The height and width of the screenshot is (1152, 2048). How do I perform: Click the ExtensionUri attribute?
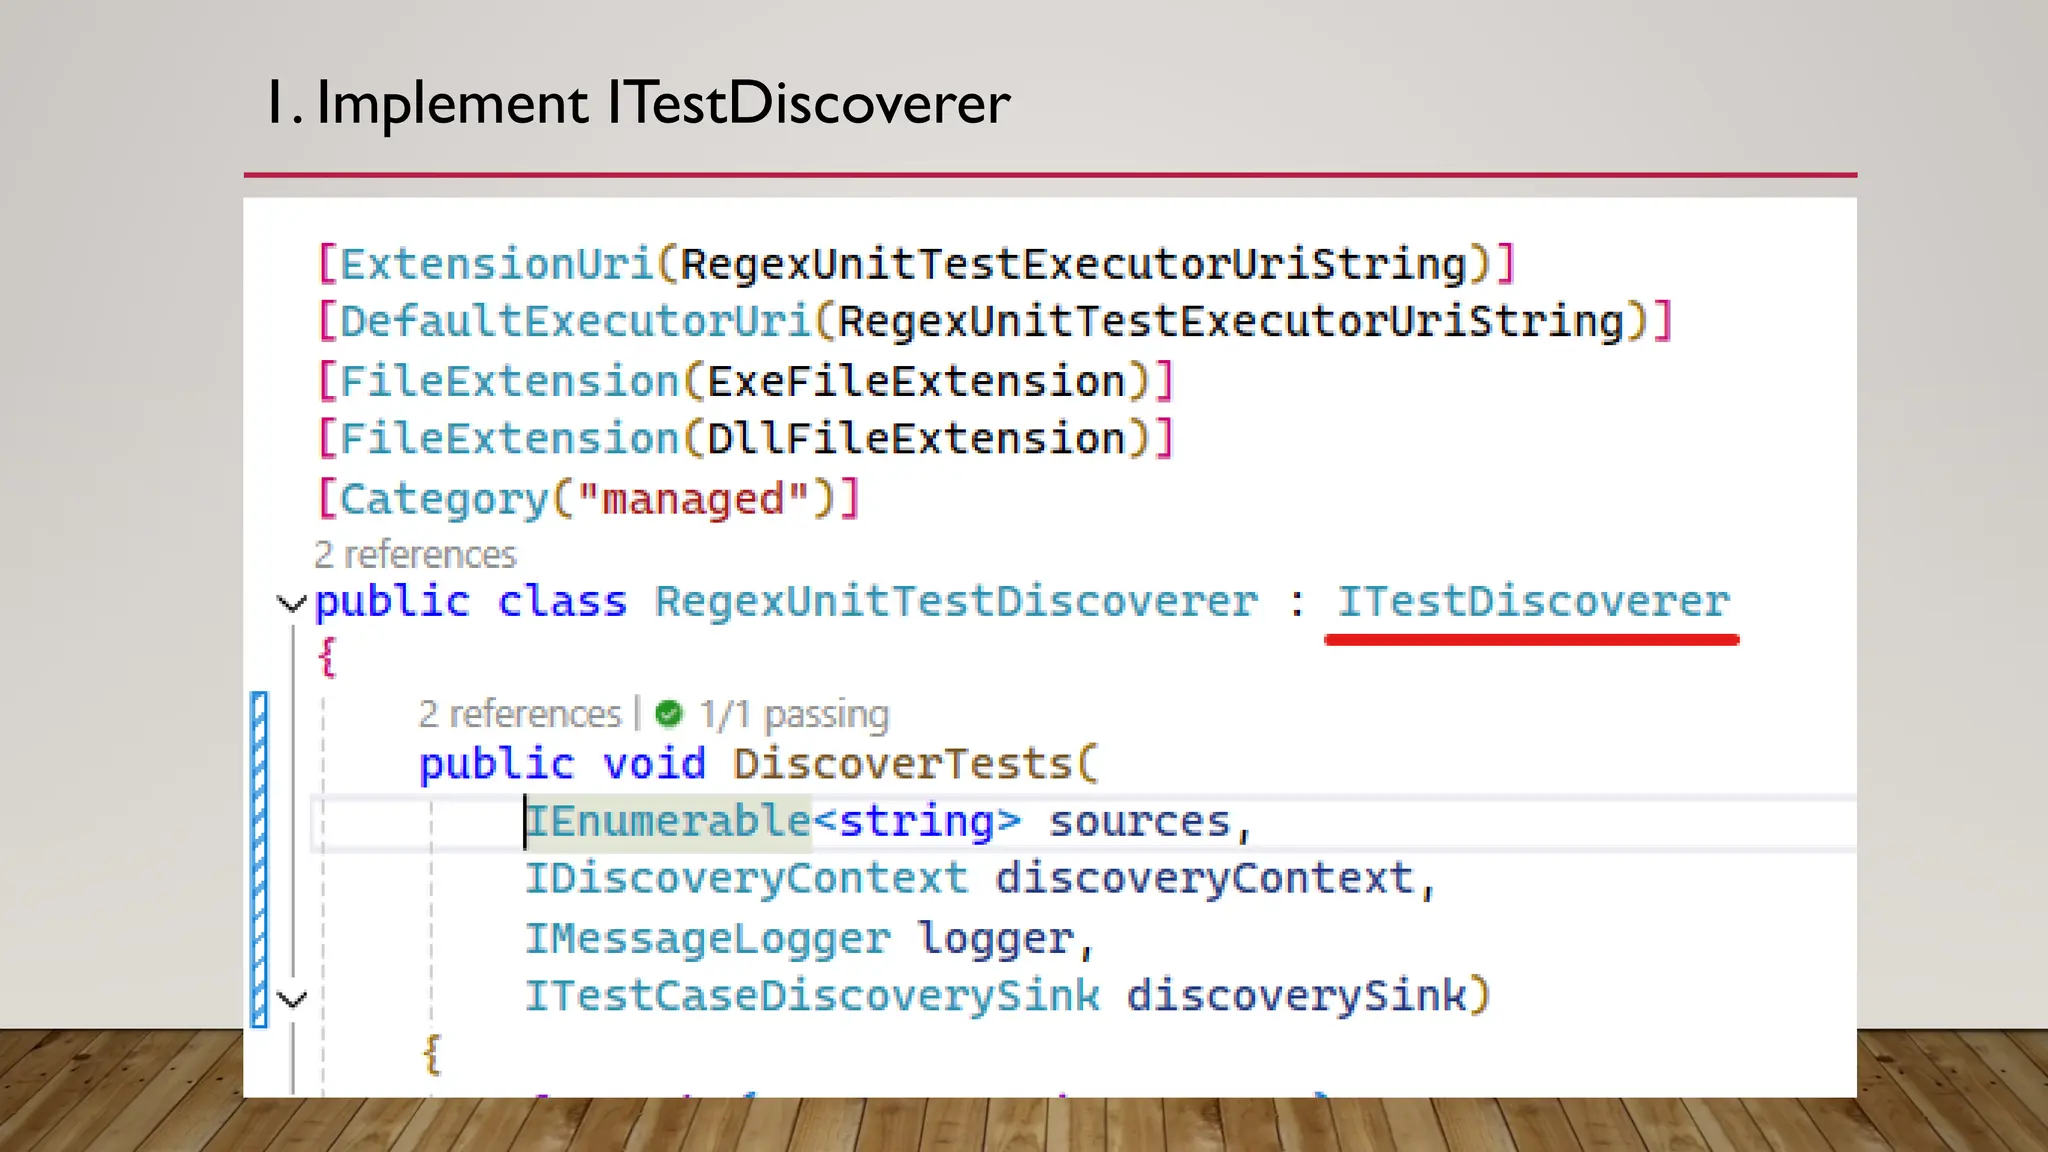pyautogui.click(x=496, y=264)
